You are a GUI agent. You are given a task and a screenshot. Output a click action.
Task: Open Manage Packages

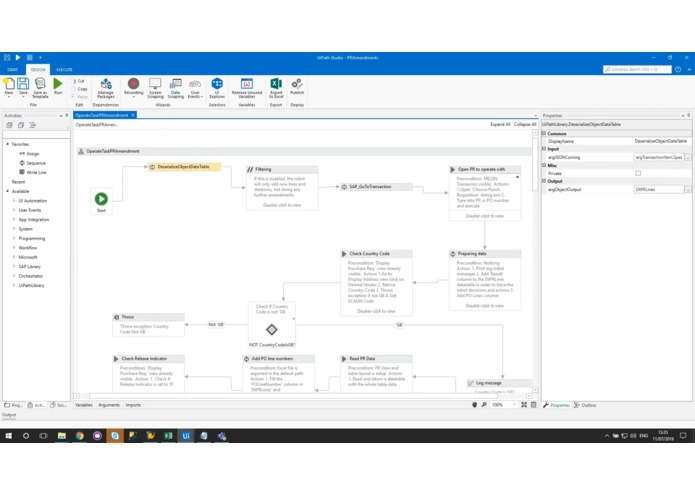pos(106,88)
